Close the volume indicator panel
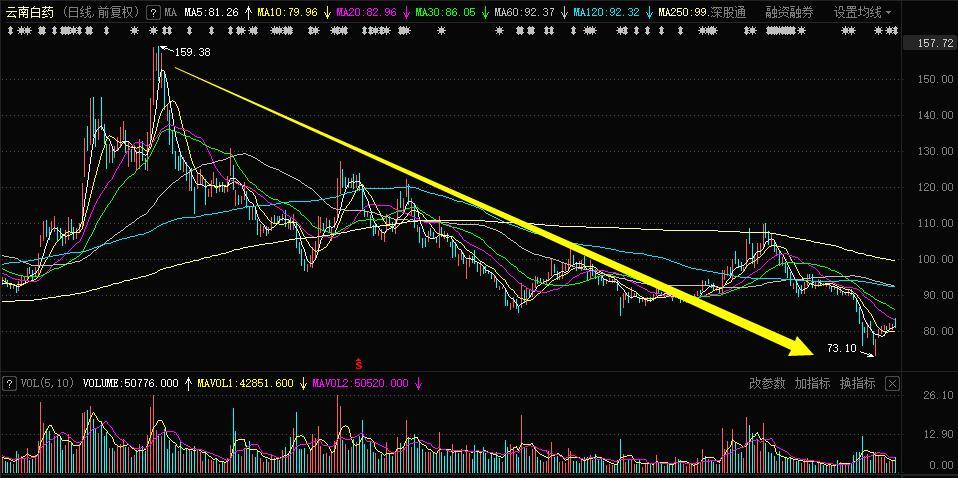 pyautogui.click(x=892, y=383)
